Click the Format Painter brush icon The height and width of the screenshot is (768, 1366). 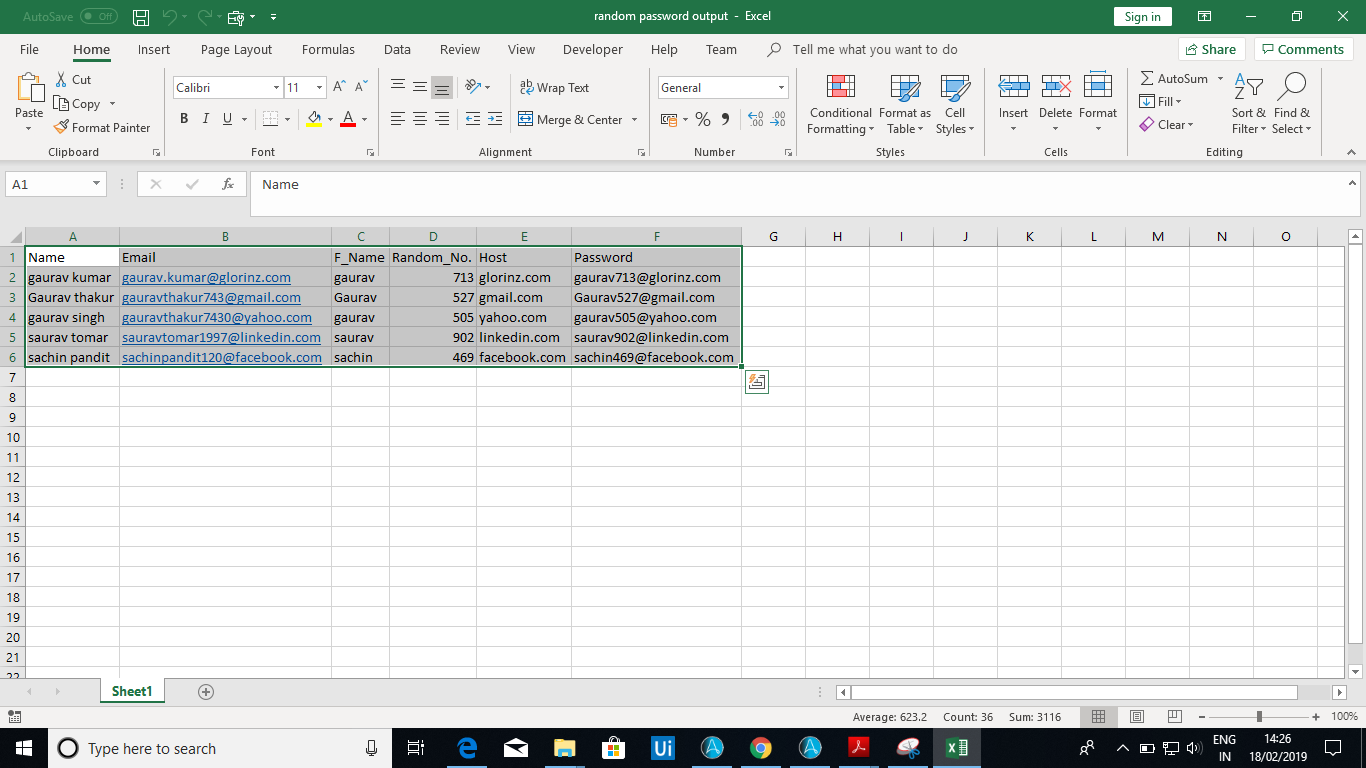click(62, 128)
